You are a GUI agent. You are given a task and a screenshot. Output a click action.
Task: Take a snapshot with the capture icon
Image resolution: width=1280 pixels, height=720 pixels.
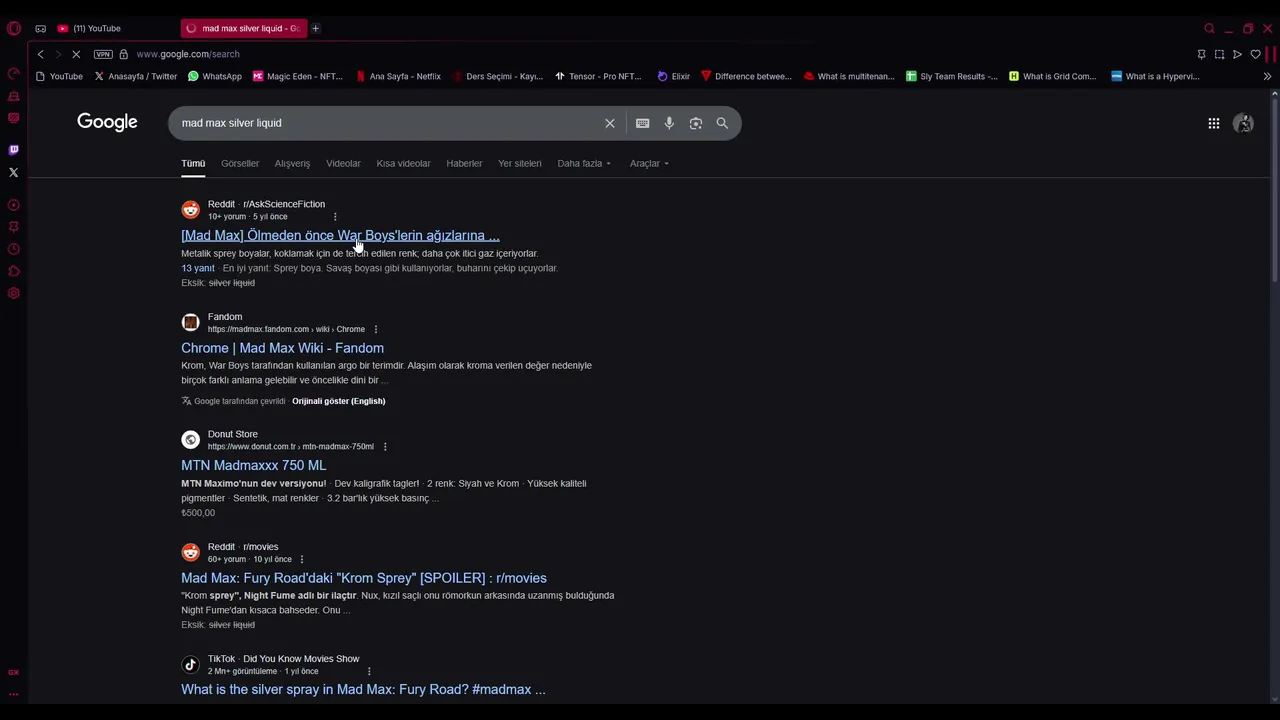(x=1219, y=54)
